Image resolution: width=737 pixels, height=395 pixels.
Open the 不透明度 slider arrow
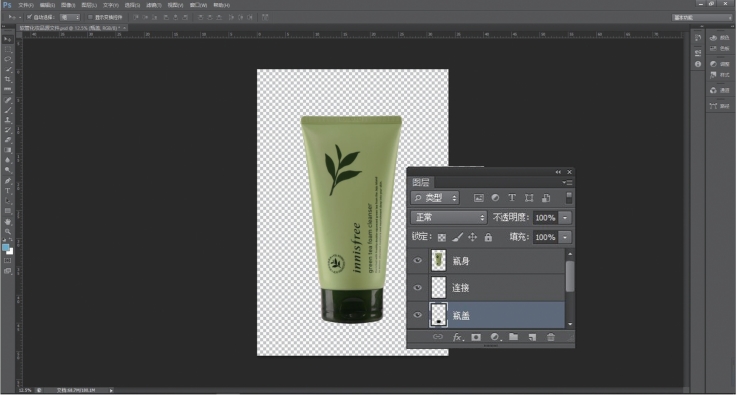click(x=565, y=218)
